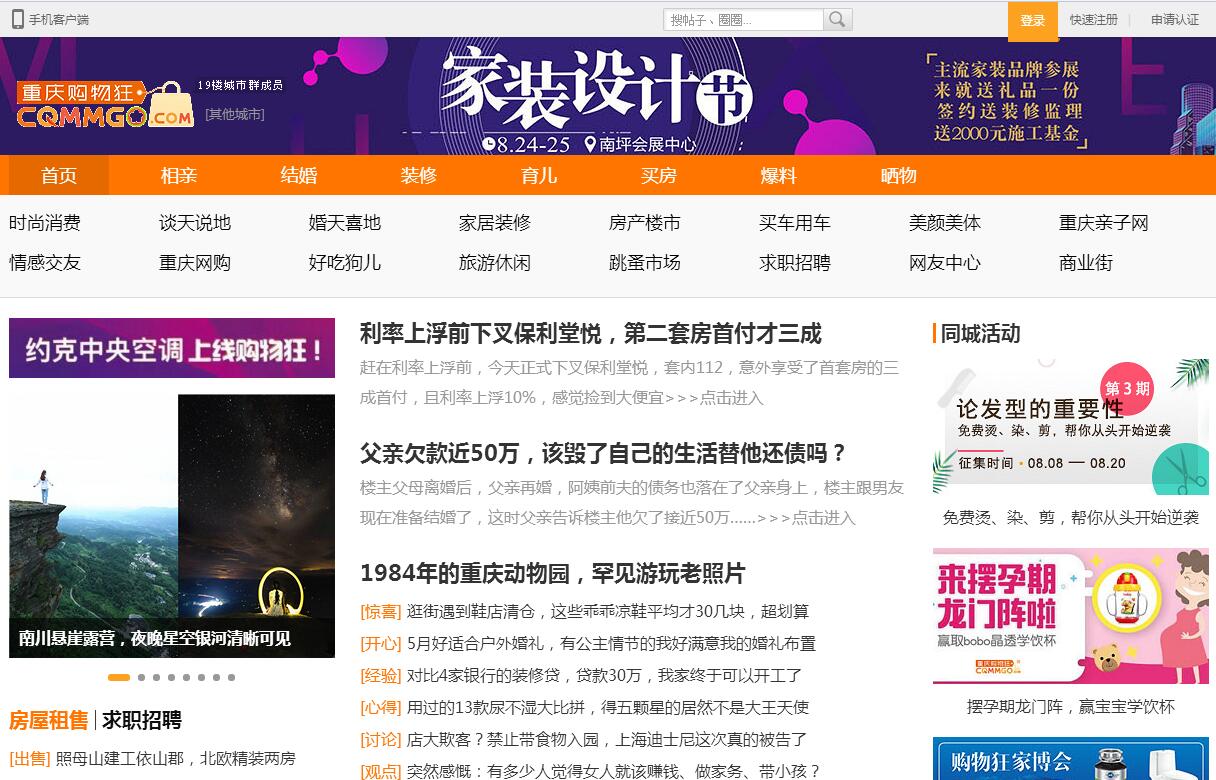
Task: Switch to the 求职招聘 tab beside 房屋租售
Action: coord(141,720)
